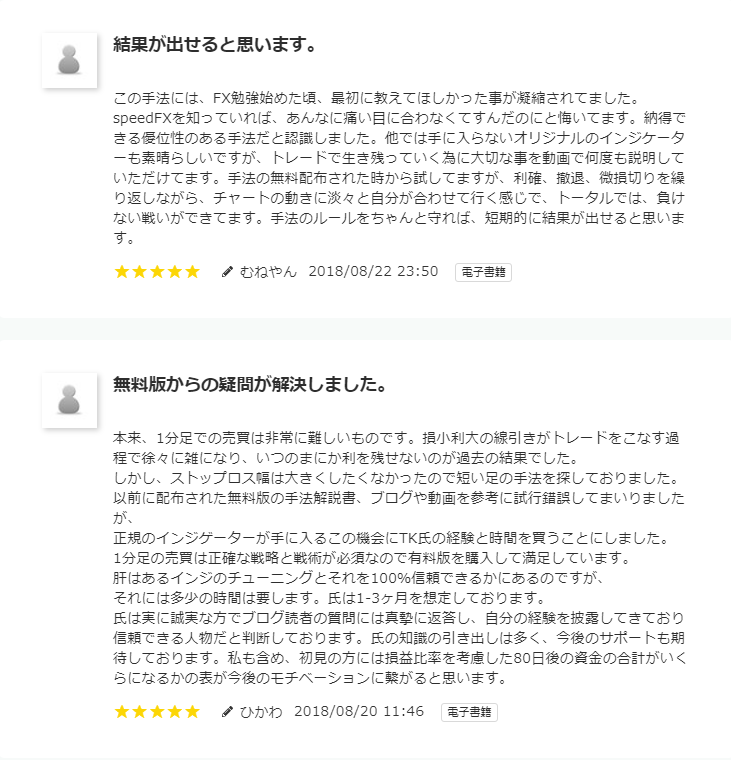Click the pencil icon next to ひかわ

click(x=227, y=712)
